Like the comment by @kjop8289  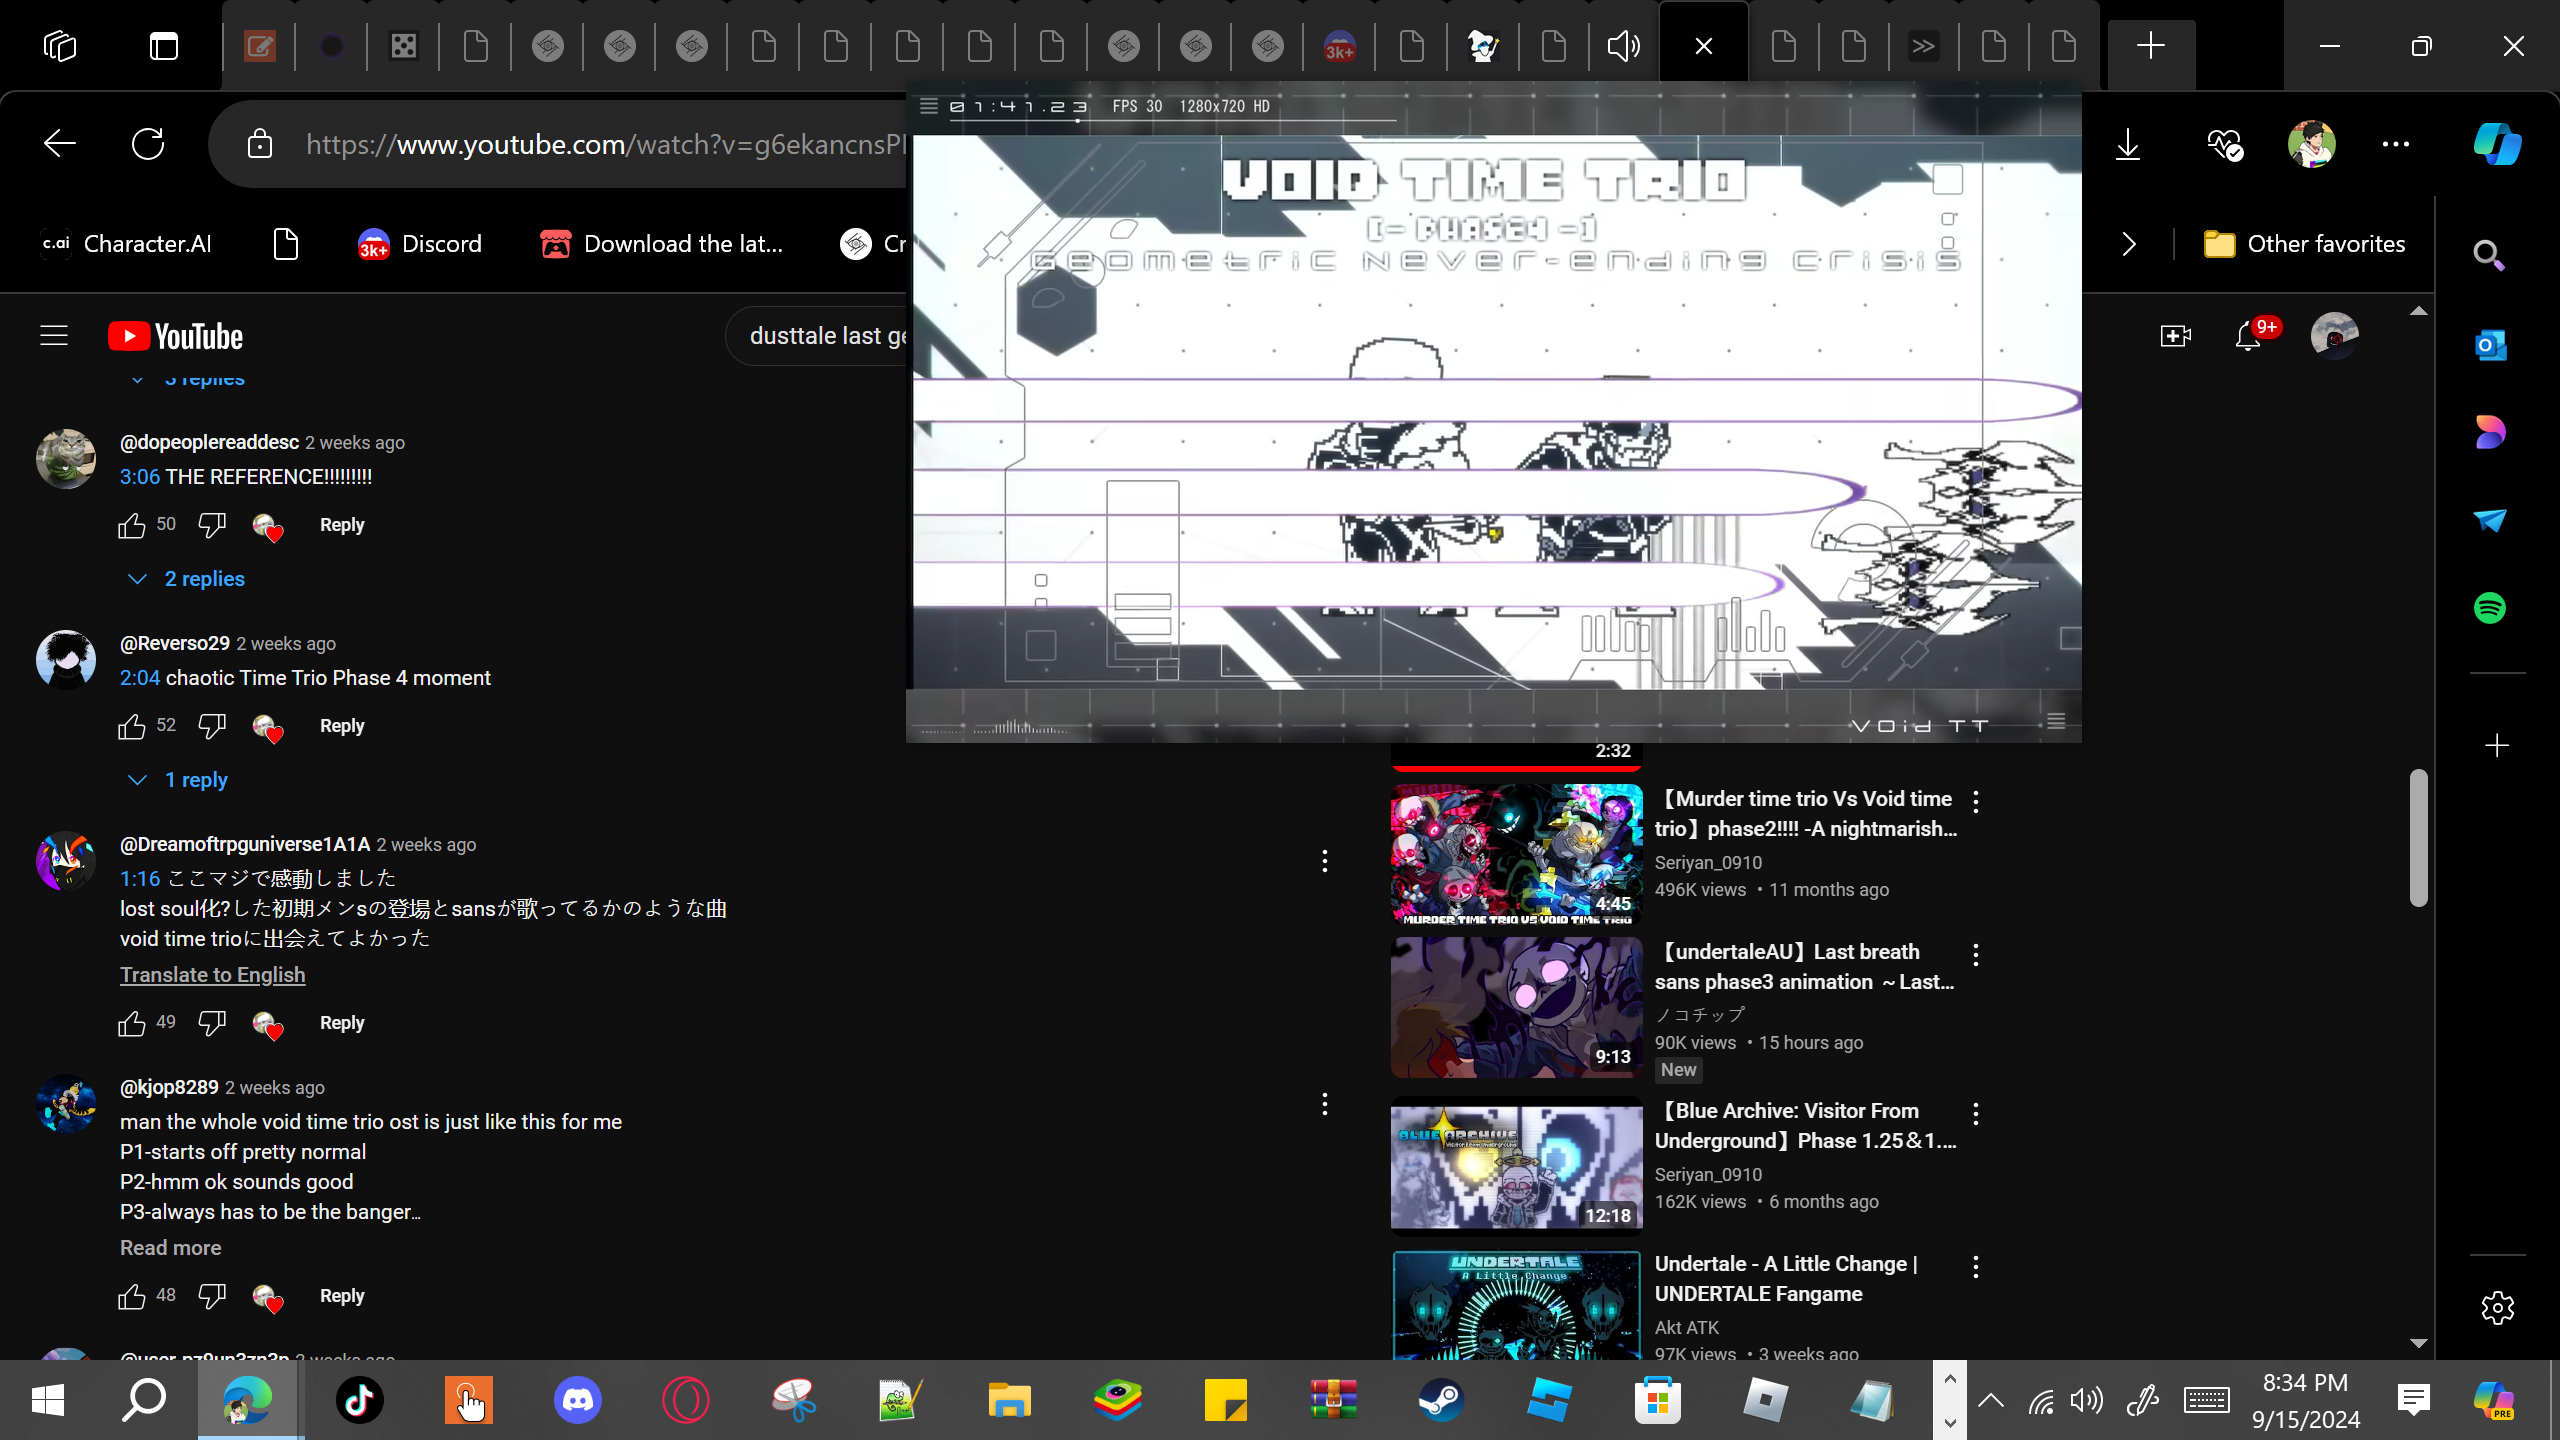click(x=132, y=1296)
